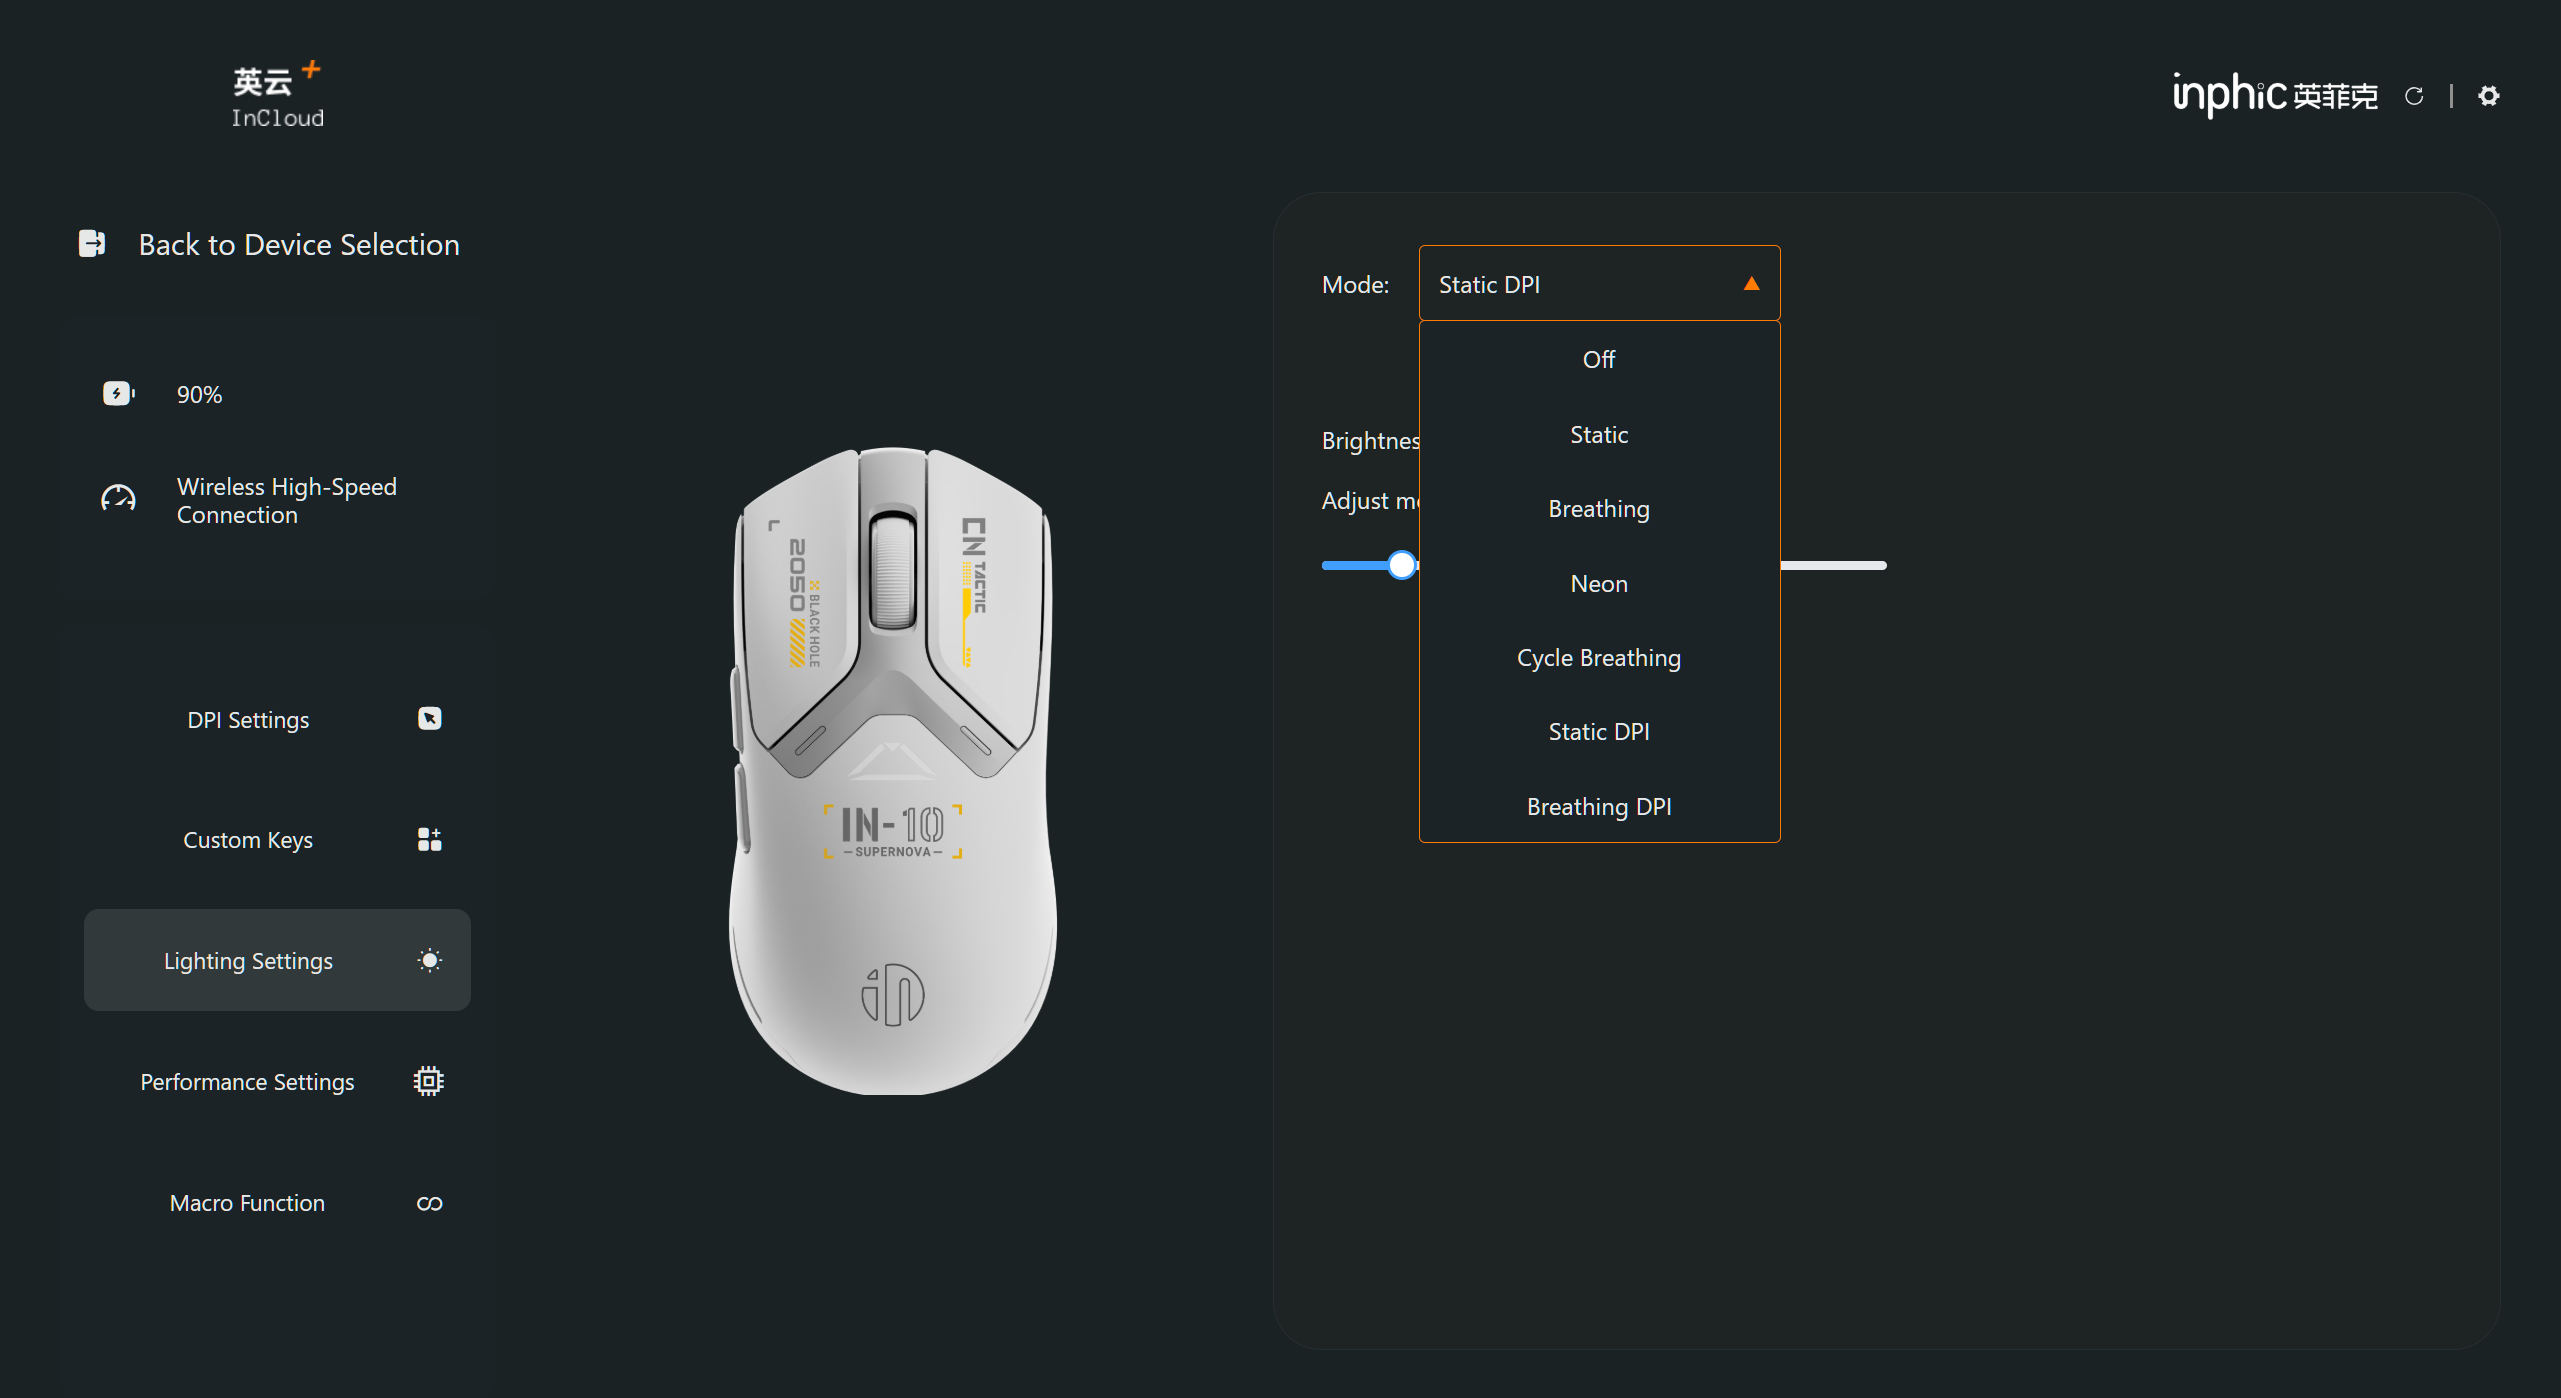The width and height of the screenshot is (2561, 1398).
Task: Select Off from the Mode list
Action: tap(1598, 359)
